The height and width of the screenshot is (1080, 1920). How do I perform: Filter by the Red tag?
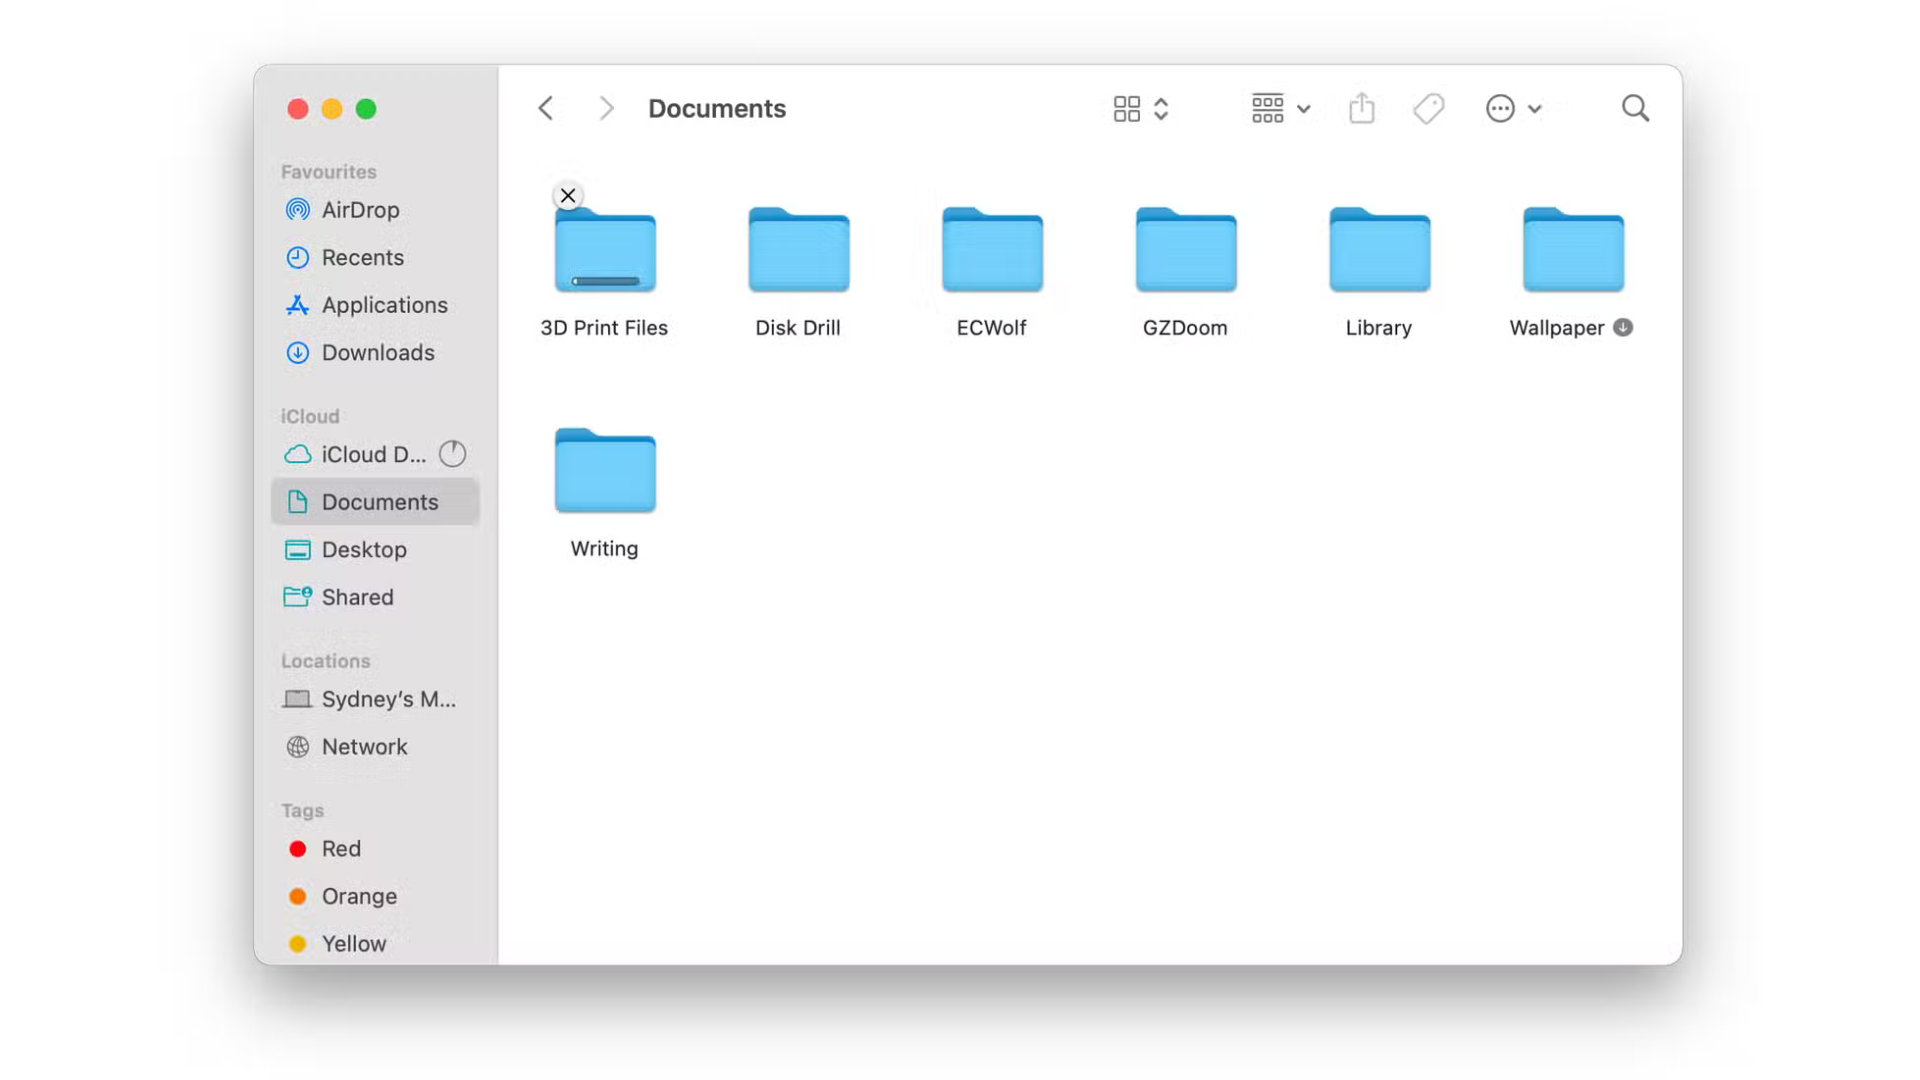(x=340, y=849)
